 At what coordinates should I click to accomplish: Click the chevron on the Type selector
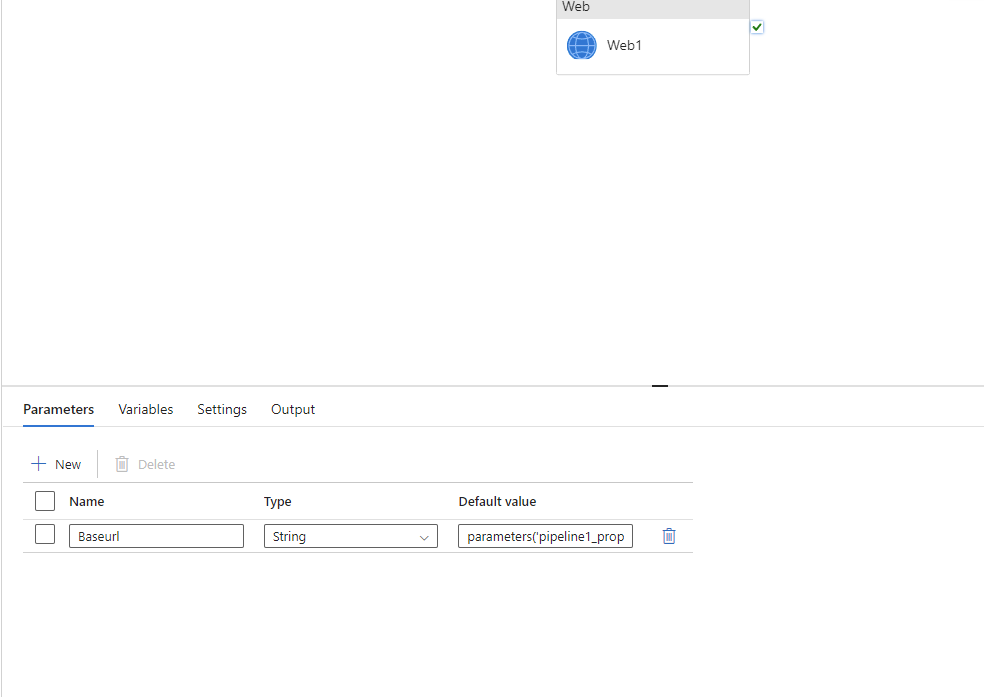(424, 536)
